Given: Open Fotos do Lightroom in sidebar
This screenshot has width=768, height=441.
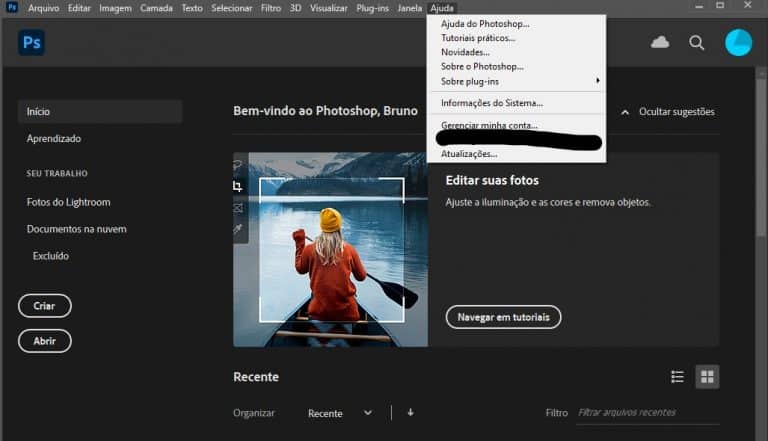Looking at the screenshot, I should 69,202.
